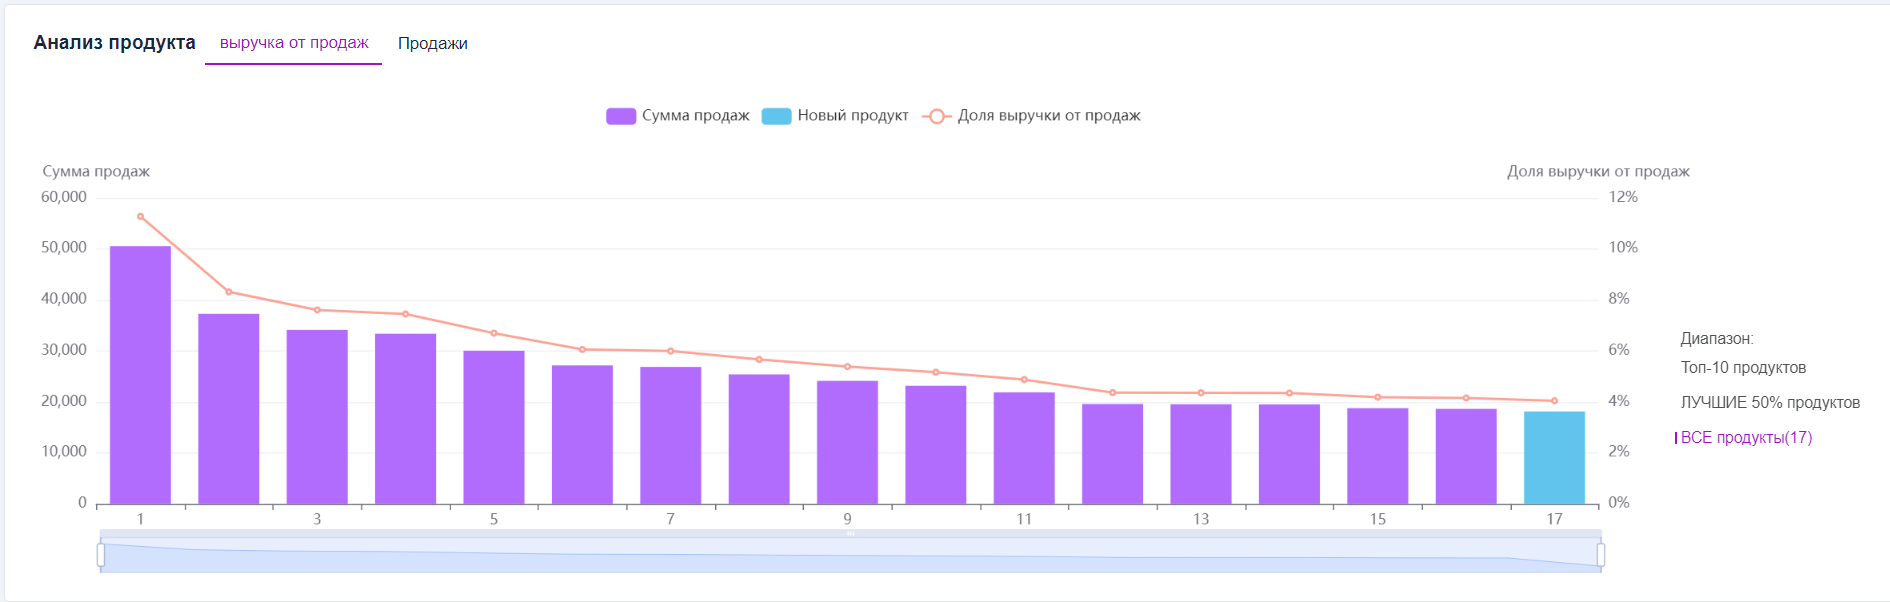Click the blue bar for product 17
This screenshot has width=1890, height=602.
1554,458
